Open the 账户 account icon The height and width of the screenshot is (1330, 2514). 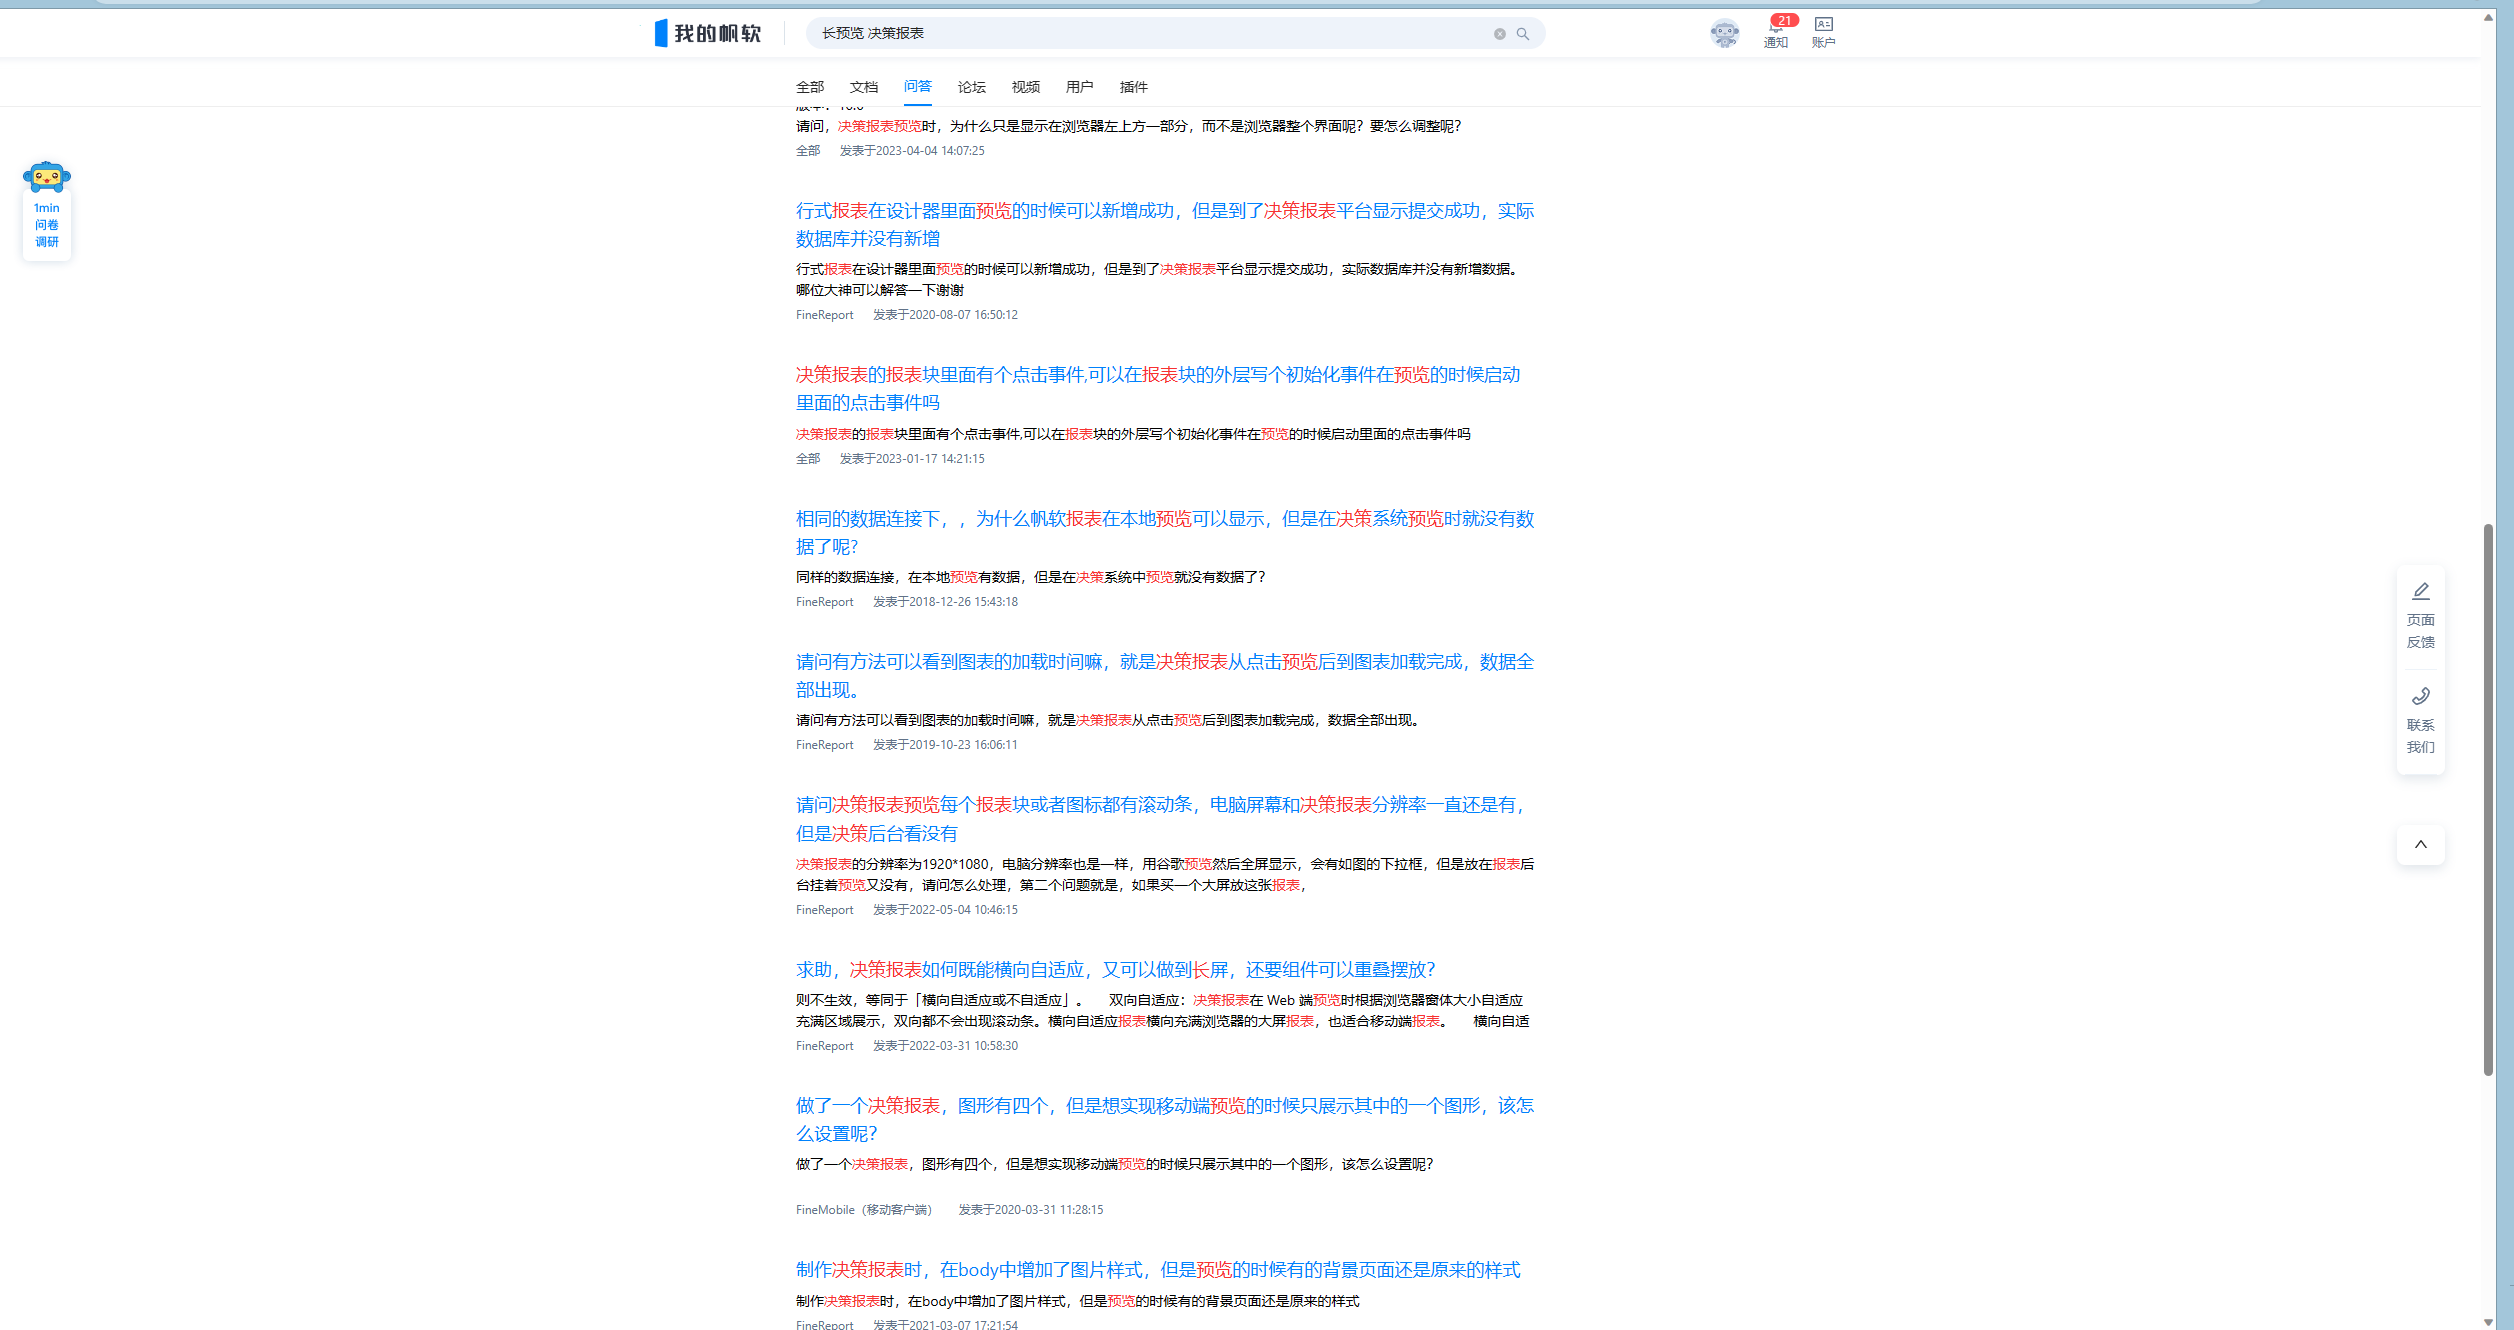tap(1824, 32)
